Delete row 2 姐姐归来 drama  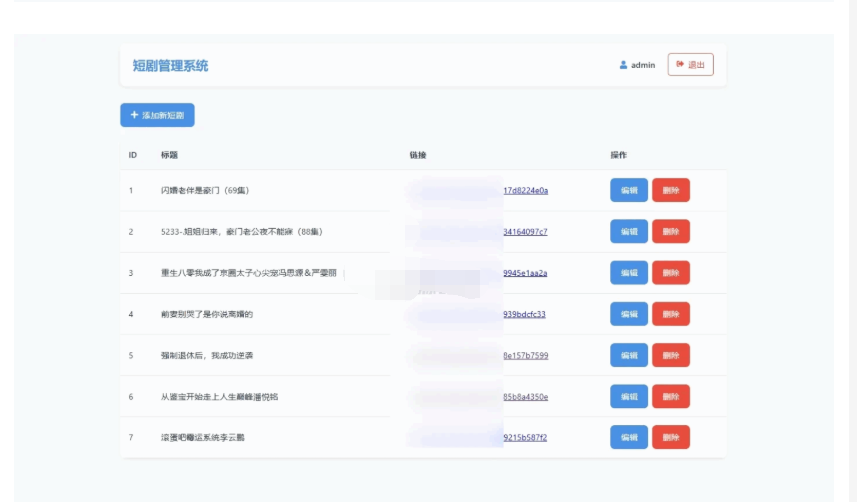(x=671, y=231)
